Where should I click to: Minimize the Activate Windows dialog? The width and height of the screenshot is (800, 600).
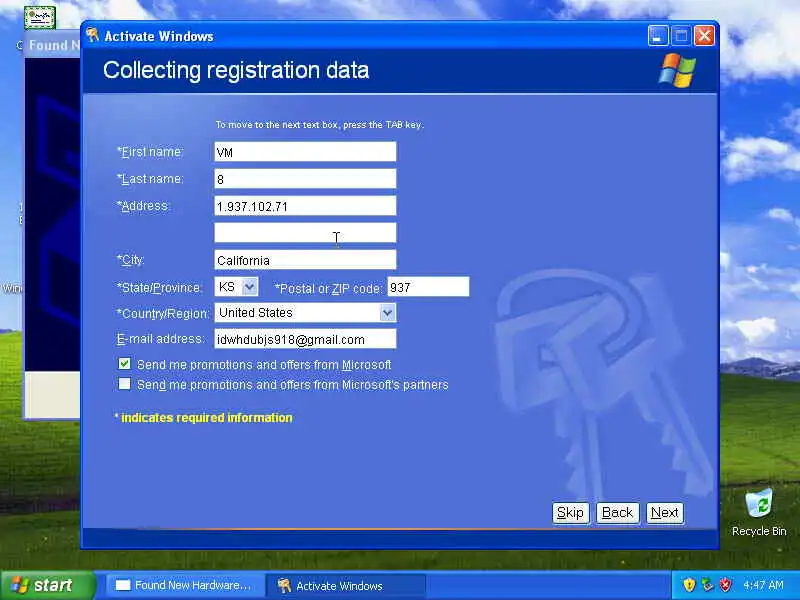pos(658,36)
